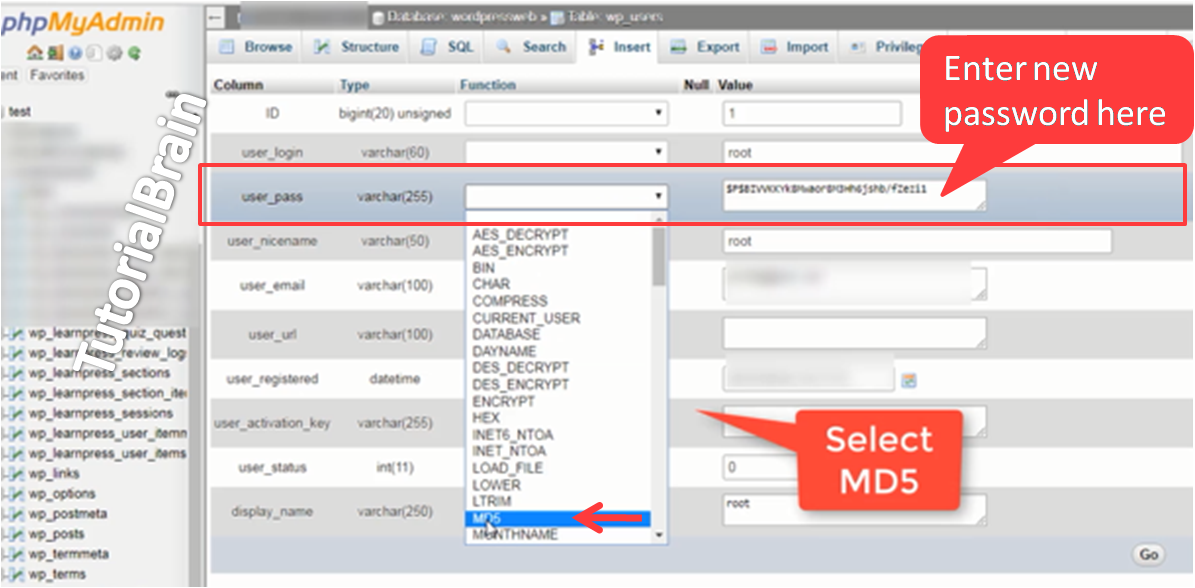
Task: Choose HEX from function list
Action: click(x=558, y=418)
